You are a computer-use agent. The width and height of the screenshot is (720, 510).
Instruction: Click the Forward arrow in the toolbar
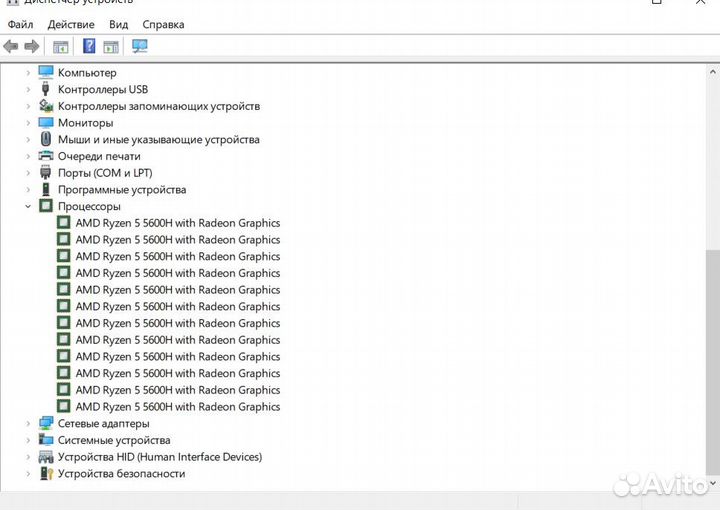tap(32, 46)
